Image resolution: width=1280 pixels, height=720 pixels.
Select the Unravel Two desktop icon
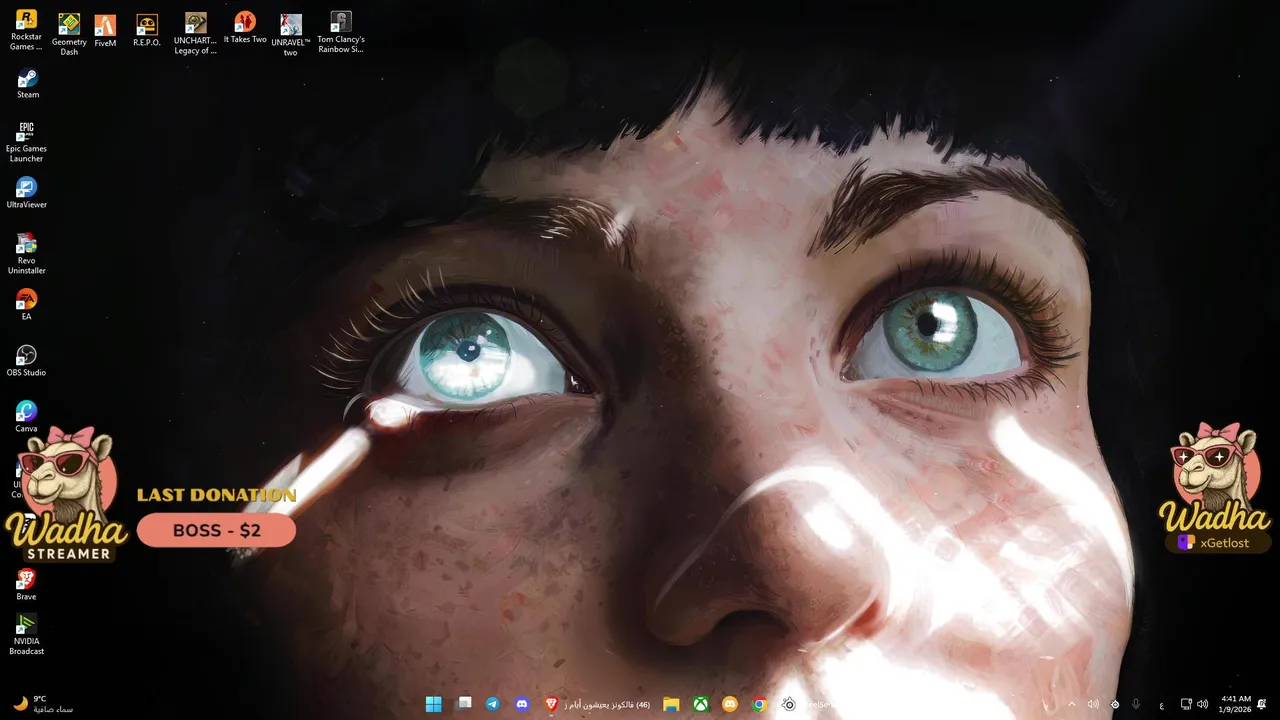[x=290, y=35]
